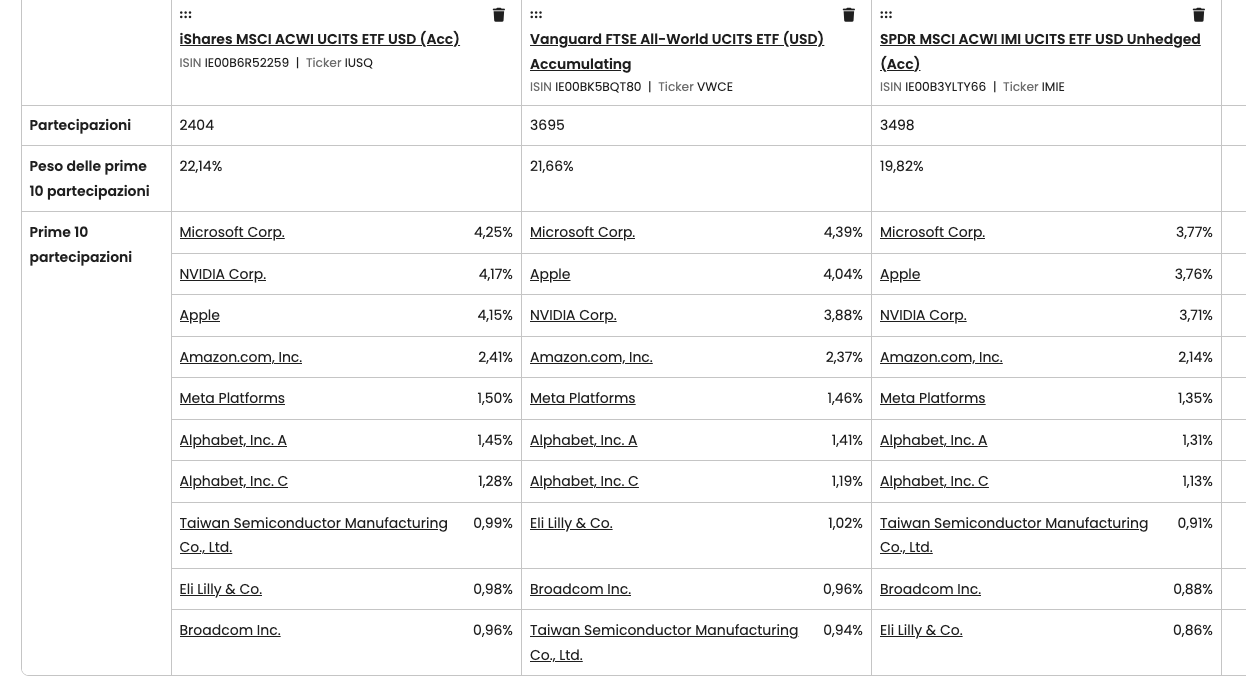Click the drag handle over Vanguard FTSE All-World
Image resolution: width=1246 pixels, height=687 pixels.
coord(536,14)
